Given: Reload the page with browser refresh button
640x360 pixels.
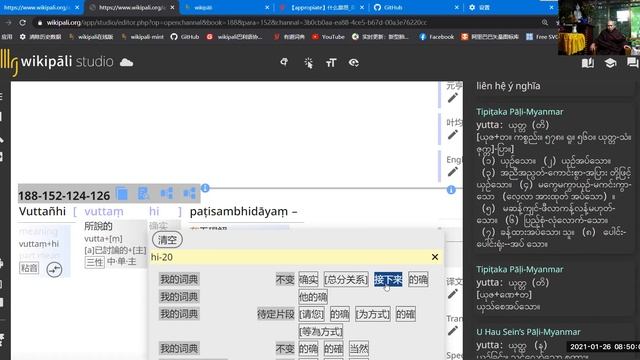Looking at the screenshot, I should (x=23, y=22).
